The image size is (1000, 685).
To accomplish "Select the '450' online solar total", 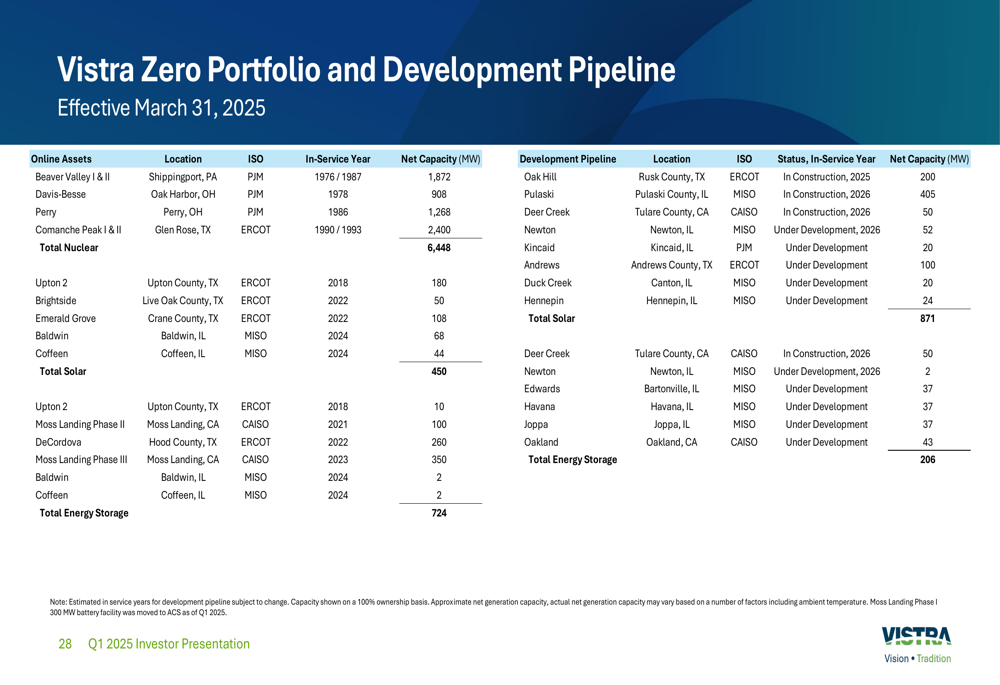I will coord(439,371).
